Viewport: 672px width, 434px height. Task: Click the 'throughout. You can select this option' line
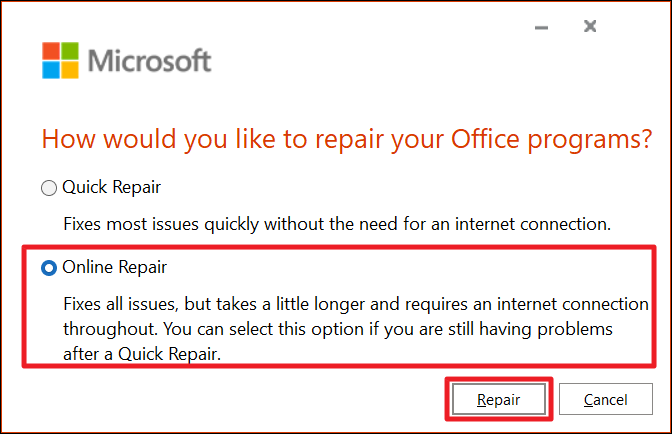coord(335,327)
